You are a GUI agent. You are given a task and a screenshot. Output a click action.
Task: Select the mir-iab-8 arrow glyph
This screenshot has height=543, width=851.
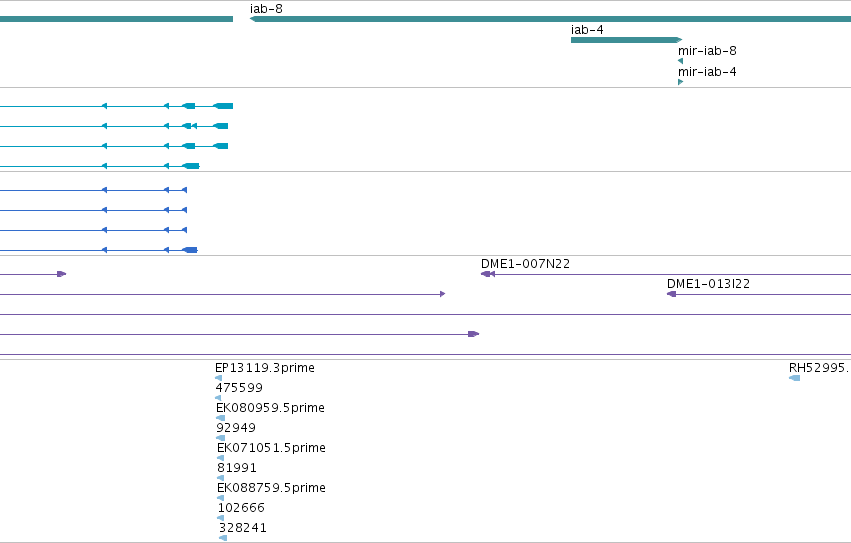[681, 61]
